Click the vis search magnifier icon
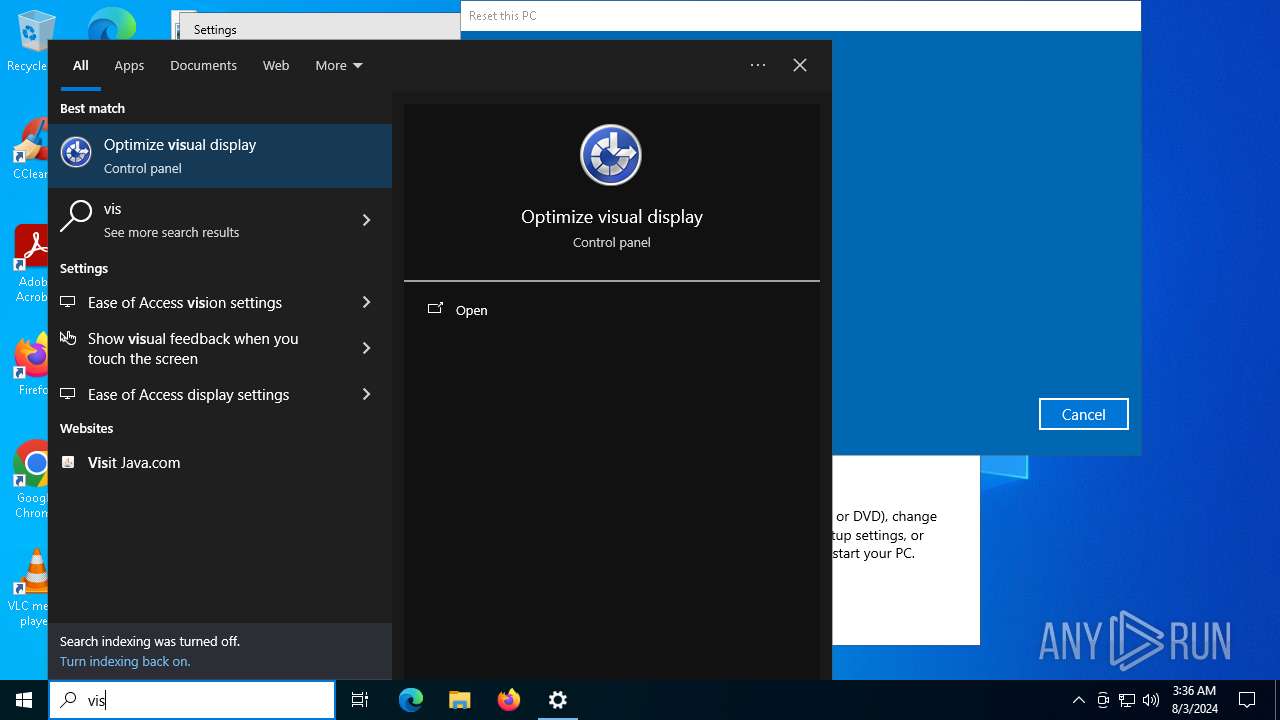Screen dimensions: 1280x720 pos(76,217)
